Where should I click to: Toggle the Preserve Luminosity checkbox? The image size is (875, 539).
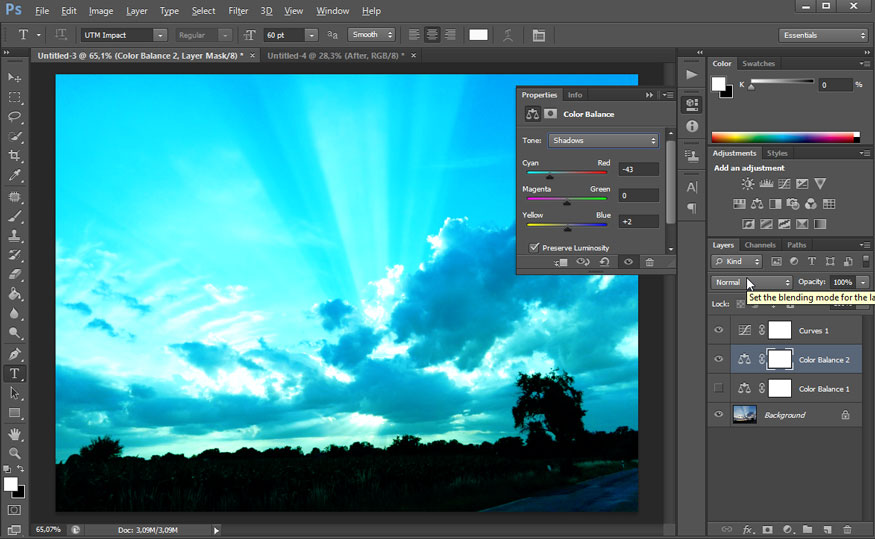tap(534, 247)
